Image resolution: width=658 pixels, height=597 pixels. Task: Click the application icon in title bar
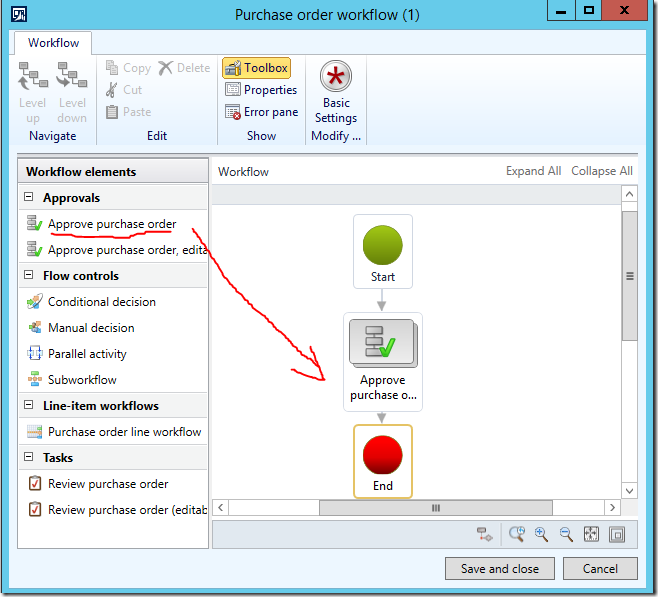[18, 14]
